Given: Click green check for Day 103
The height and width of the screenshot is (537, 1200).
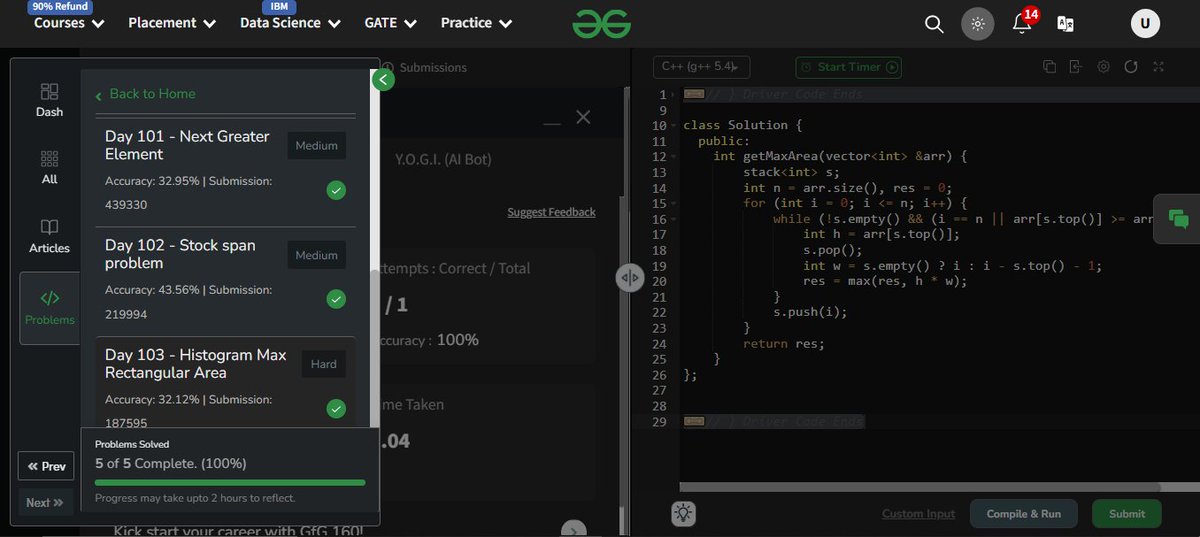Looking at the screenshot, I should (336, 408).
